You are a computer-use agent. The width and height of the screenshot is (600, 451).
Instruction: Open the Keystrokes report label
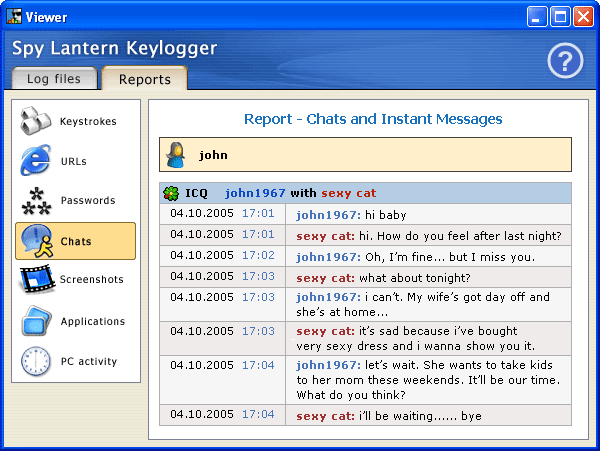(88, 121)
